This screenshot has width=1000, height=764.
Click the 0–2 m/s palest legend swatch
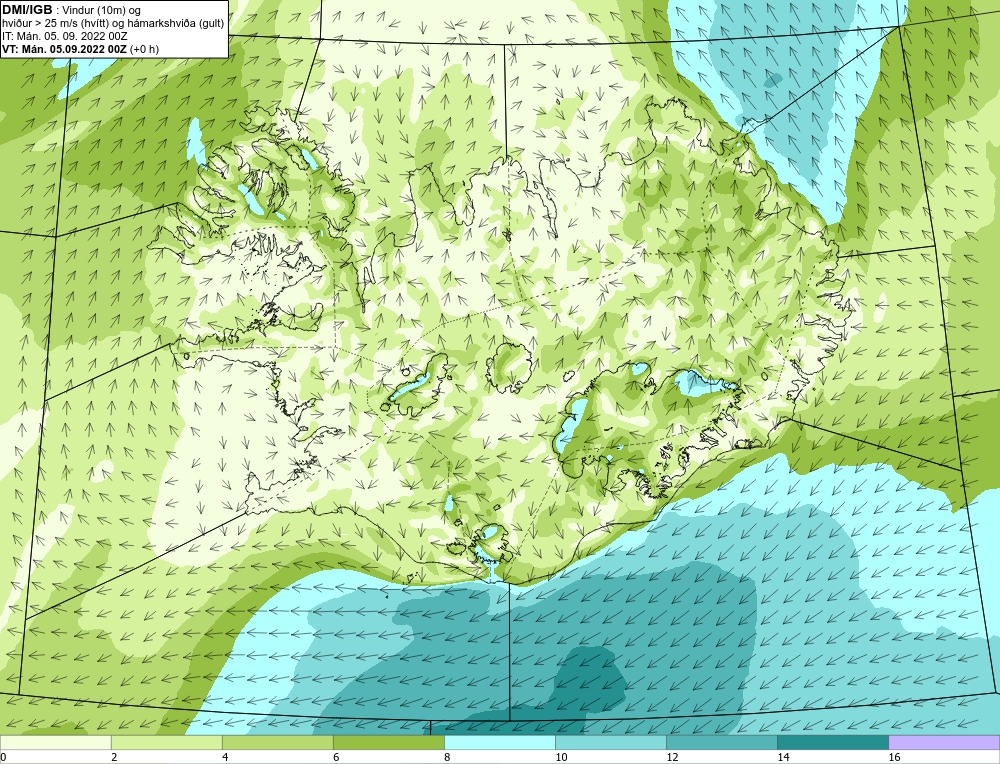[x=55, y=742]
